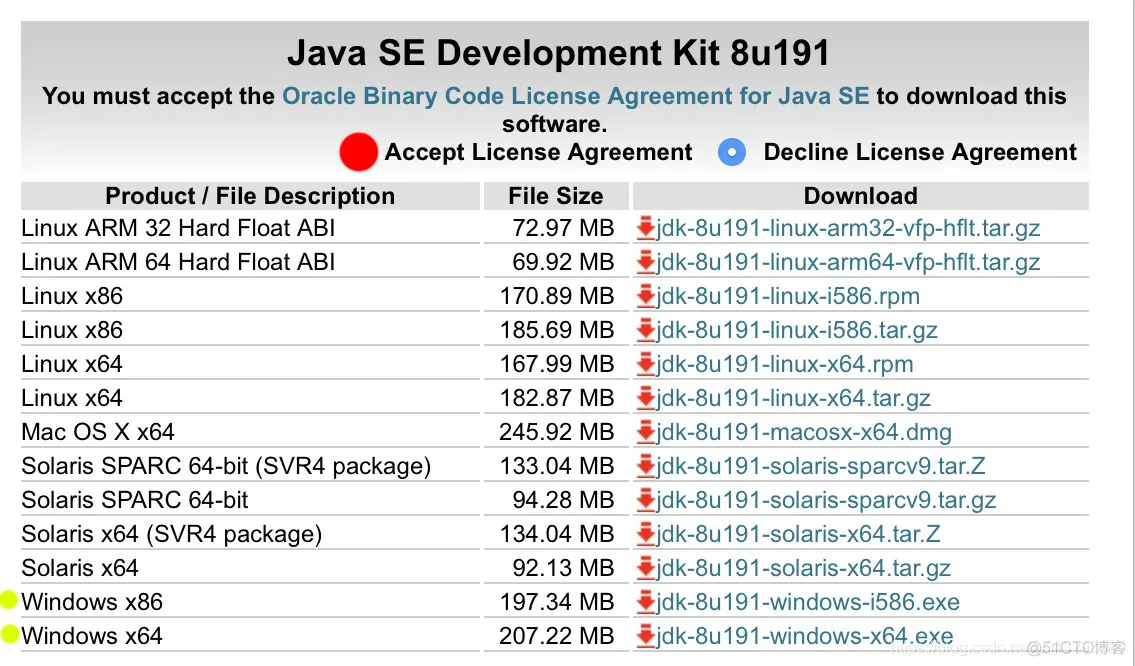The image size is (1135, 666).
Task: Click the File Size column header
Action: pos(556,195)
